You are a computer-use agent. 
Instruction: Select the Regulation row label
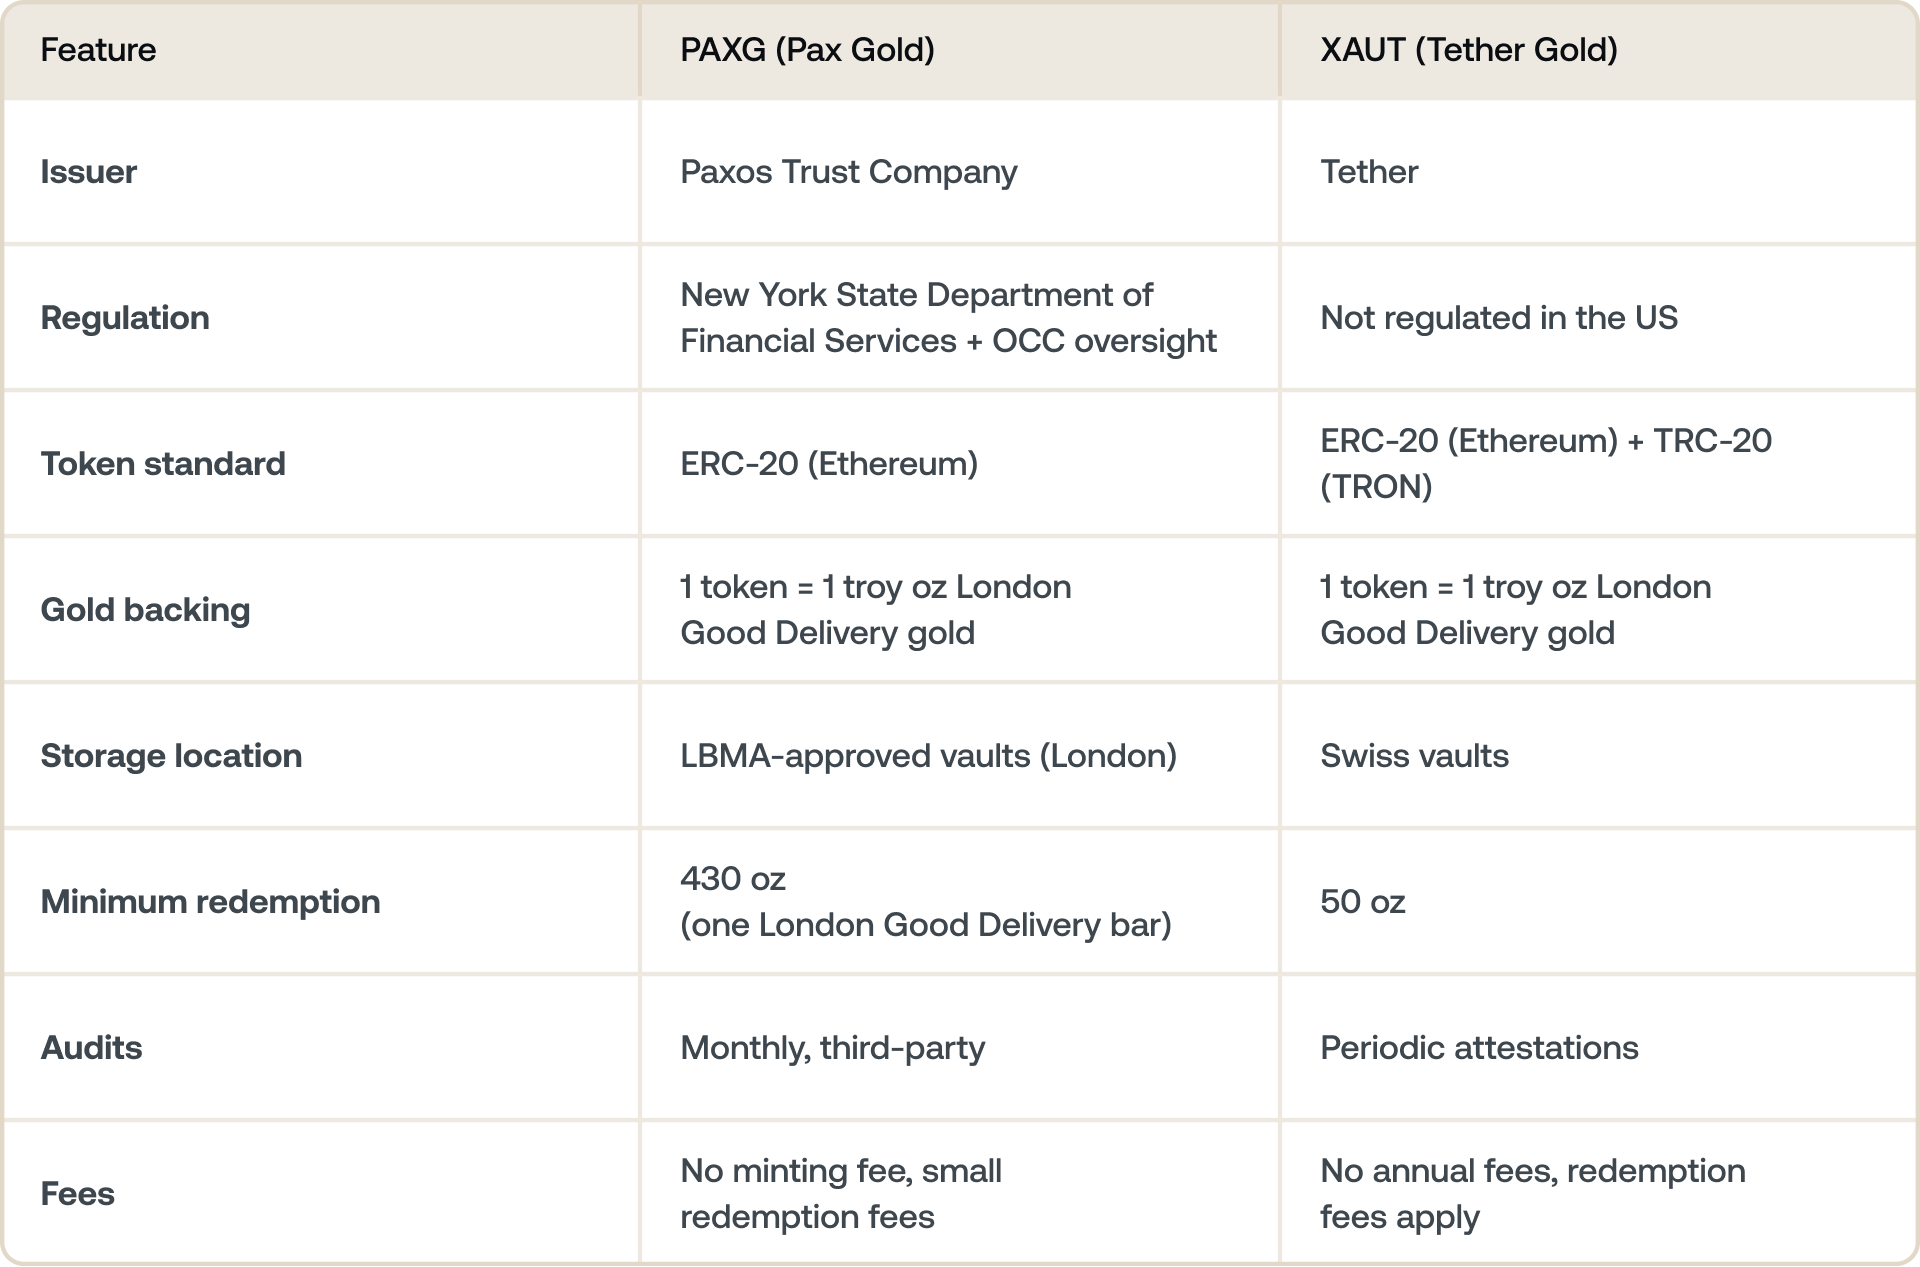tap(125, 318)
